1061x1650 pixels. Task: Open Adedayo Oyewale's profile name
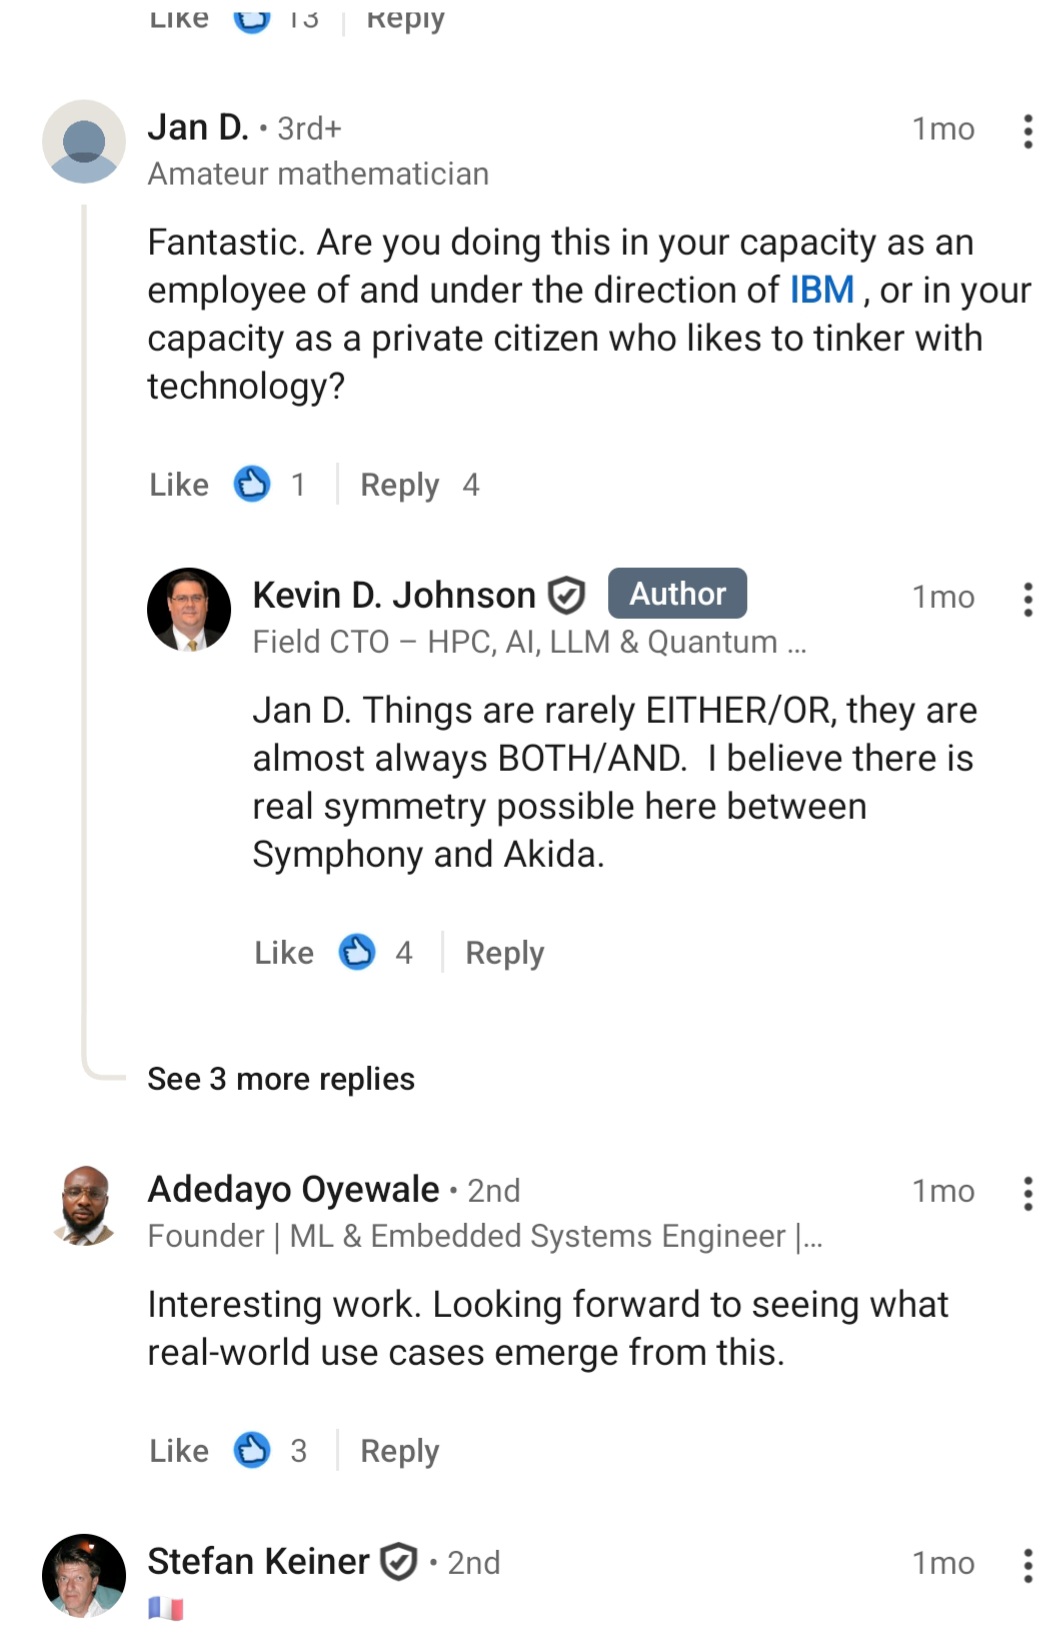[293, 1190]
